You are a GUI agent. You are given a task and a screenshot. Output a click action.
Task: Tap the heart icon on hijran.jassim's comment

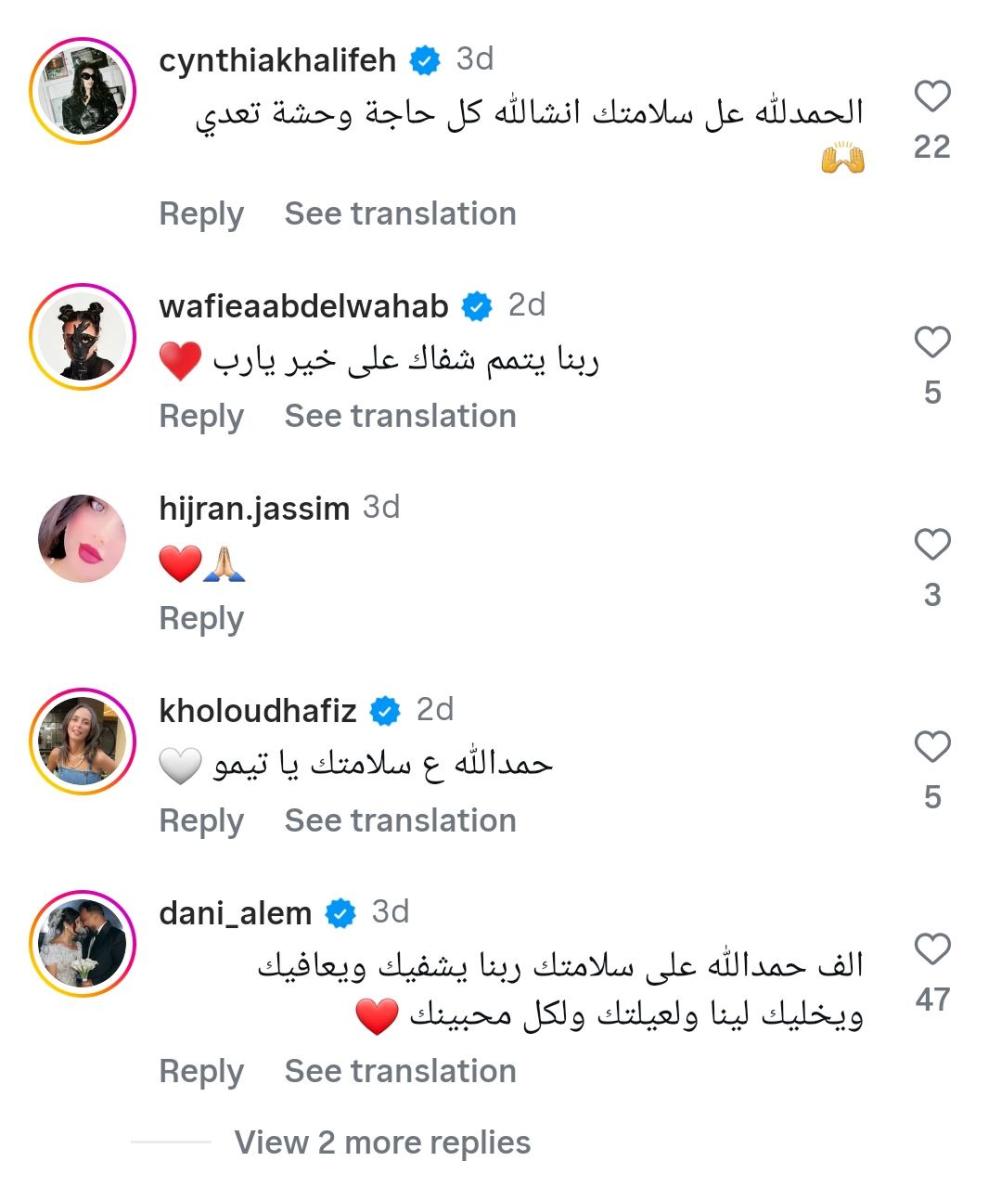coord(933,546)
